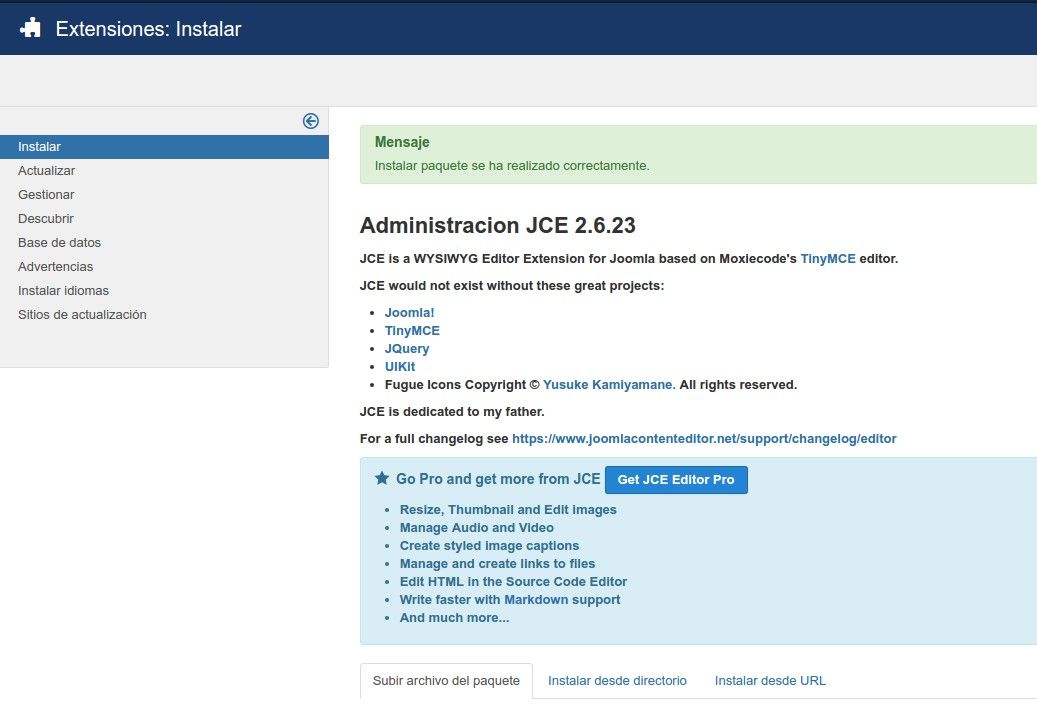Switch to Instalar desde directorio tab
This screenshot has width=1037, height=727.
(x=617, y=681)
